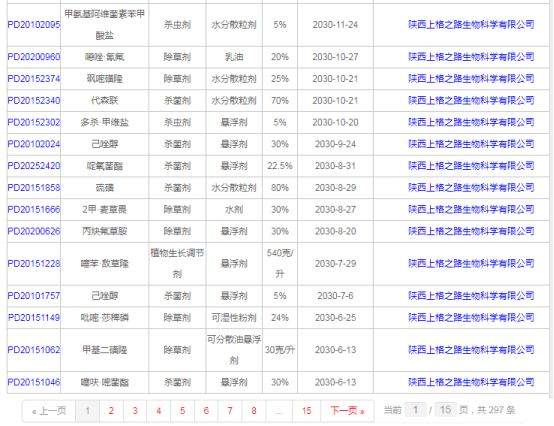Click the 80% content cell
The image size is (554, 426).
(x=280, y=188)
